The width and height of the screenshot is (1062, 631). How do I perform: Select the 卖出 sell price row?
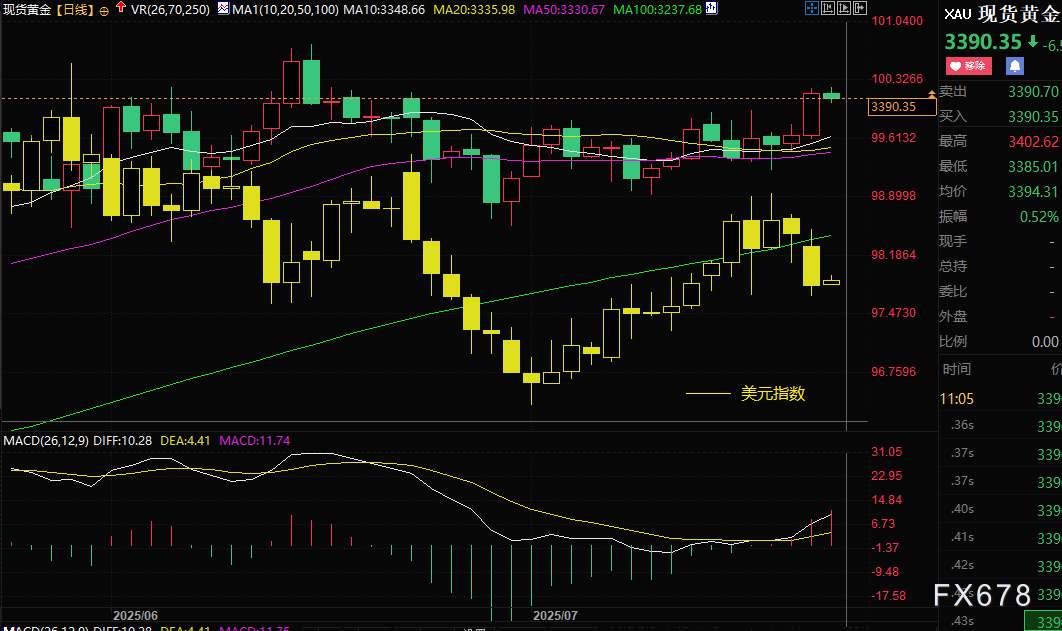tap(1000, 91)
